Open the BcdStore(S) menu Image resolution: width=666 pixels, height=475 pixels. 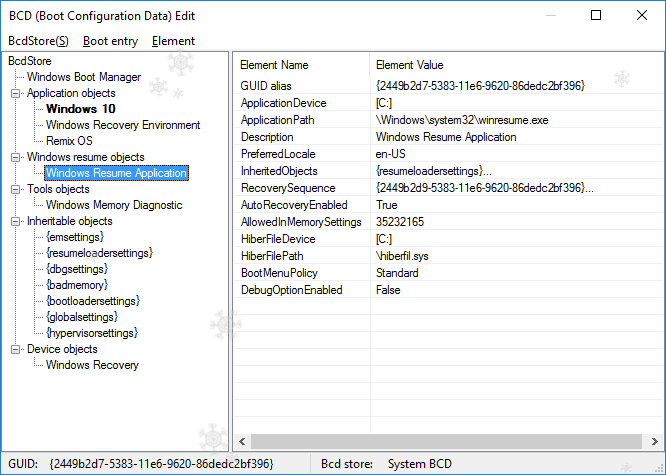(38, 41)
